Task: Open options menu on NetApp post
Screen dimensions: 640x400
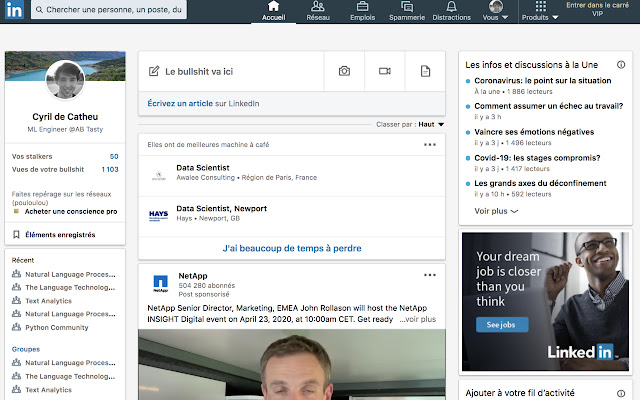Action: (429, 275)
